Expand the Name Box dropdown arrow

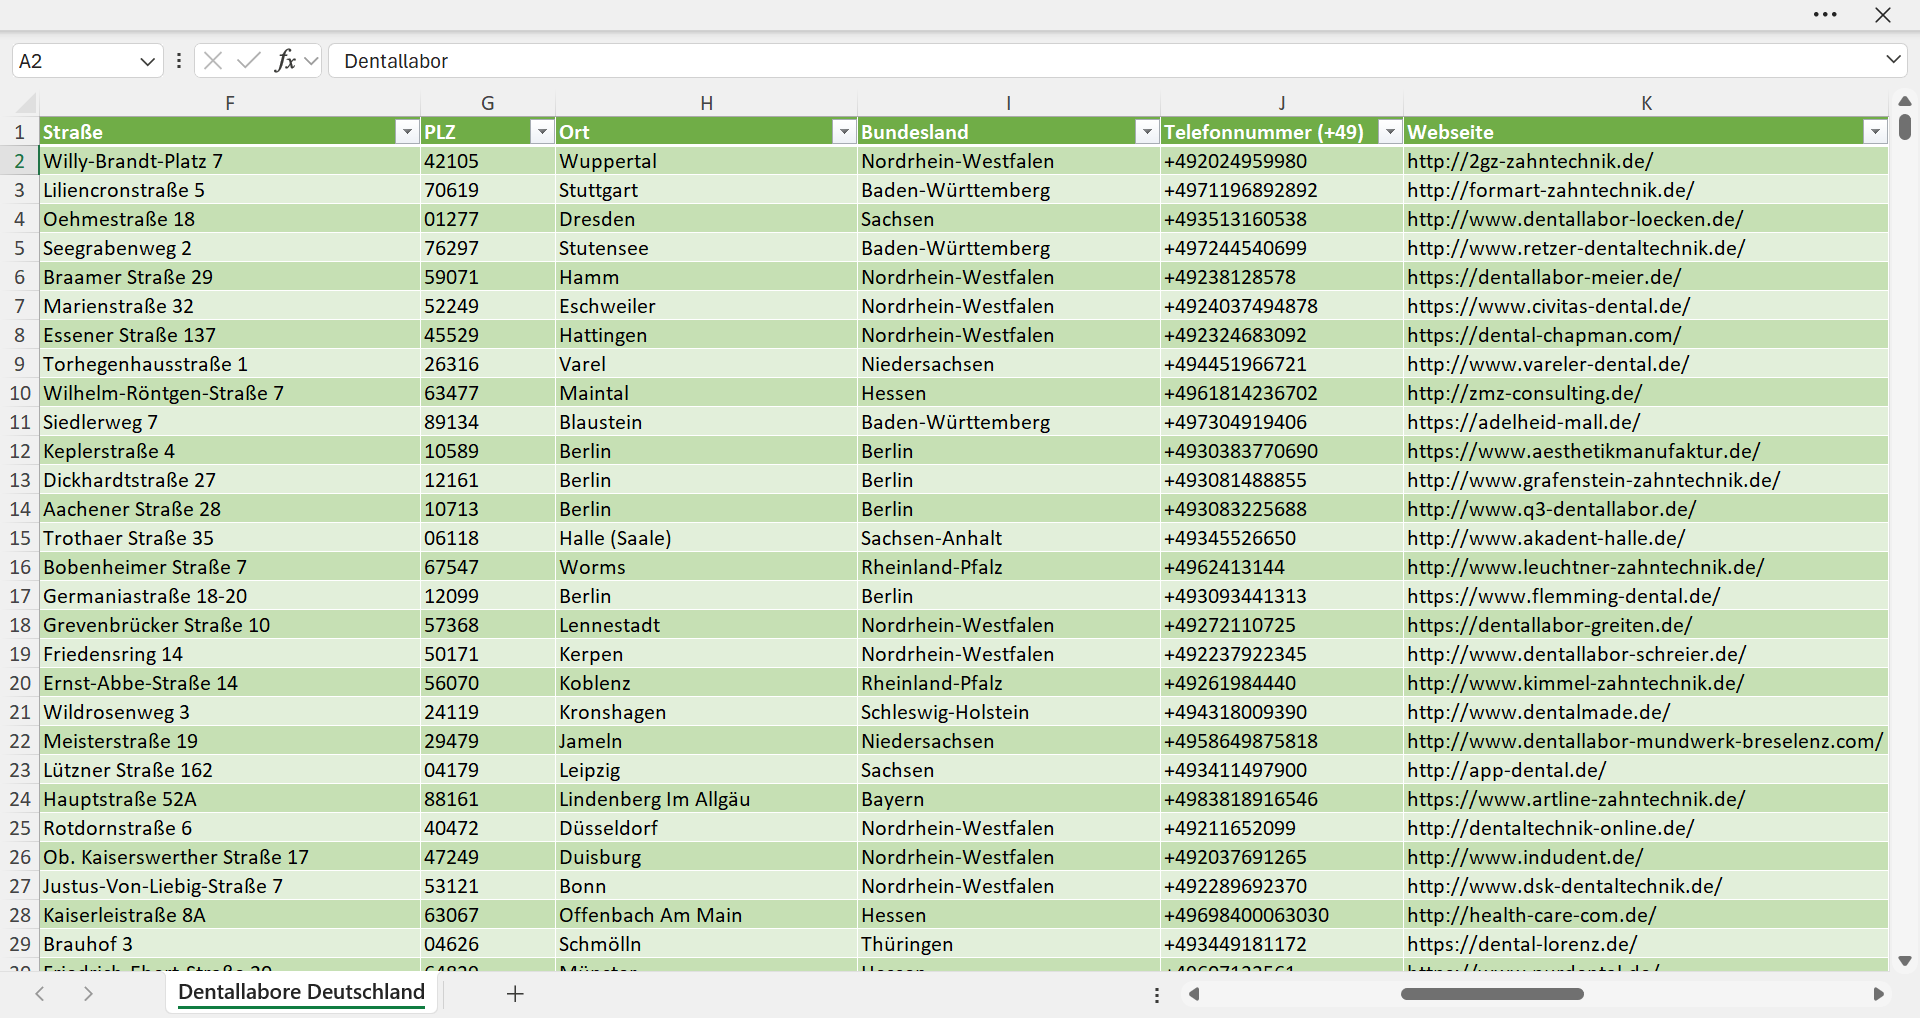point(147,61)
